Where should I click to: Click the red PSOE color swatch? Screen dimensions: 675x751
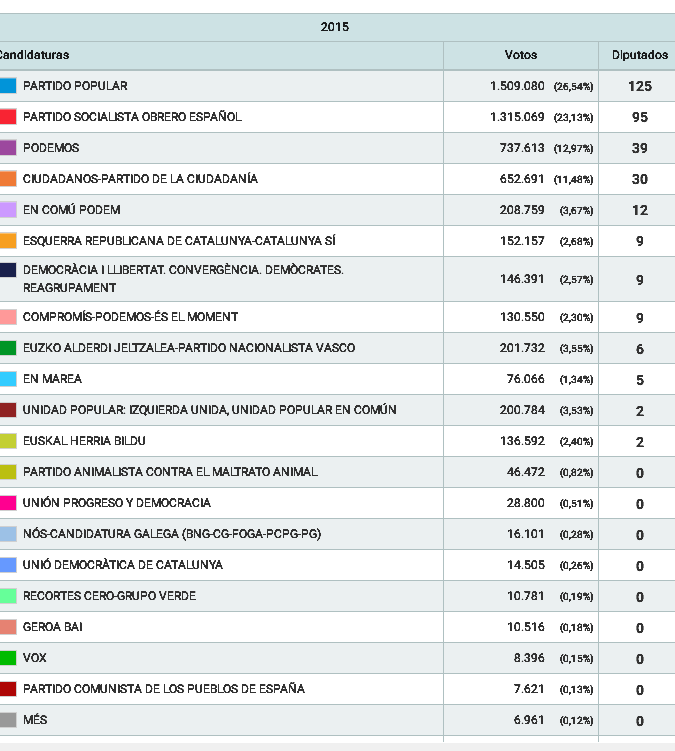click(8, 117)
